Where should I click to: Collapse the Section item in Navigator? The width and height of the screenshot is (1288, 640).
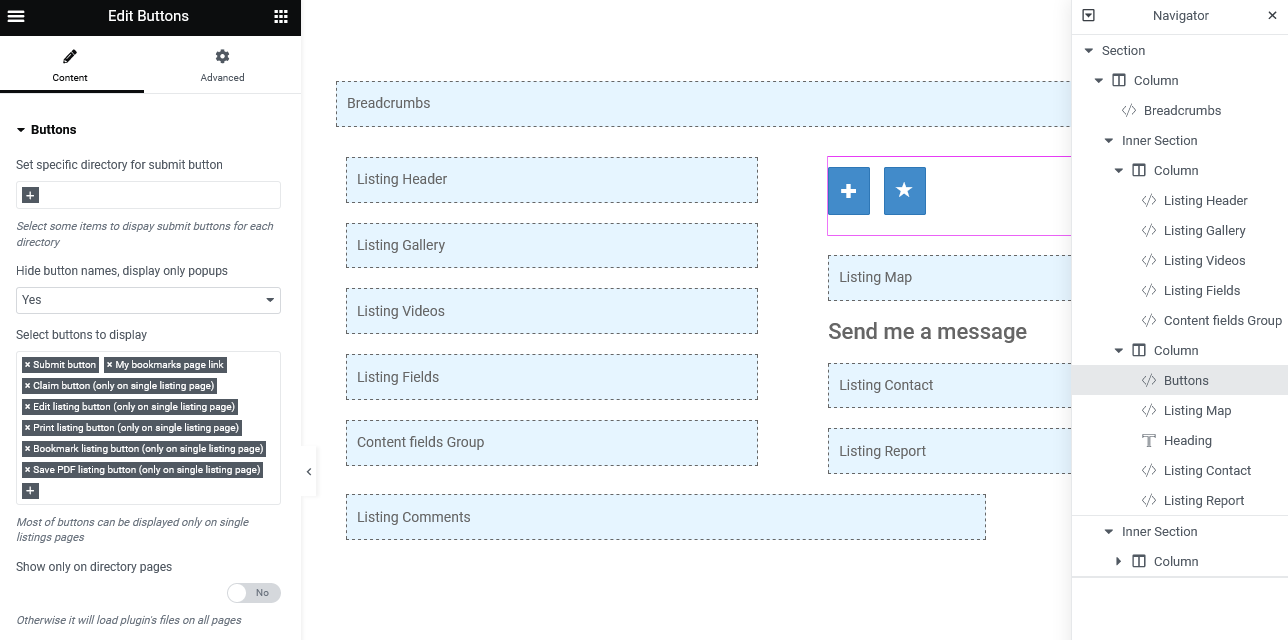(1089, 51)
